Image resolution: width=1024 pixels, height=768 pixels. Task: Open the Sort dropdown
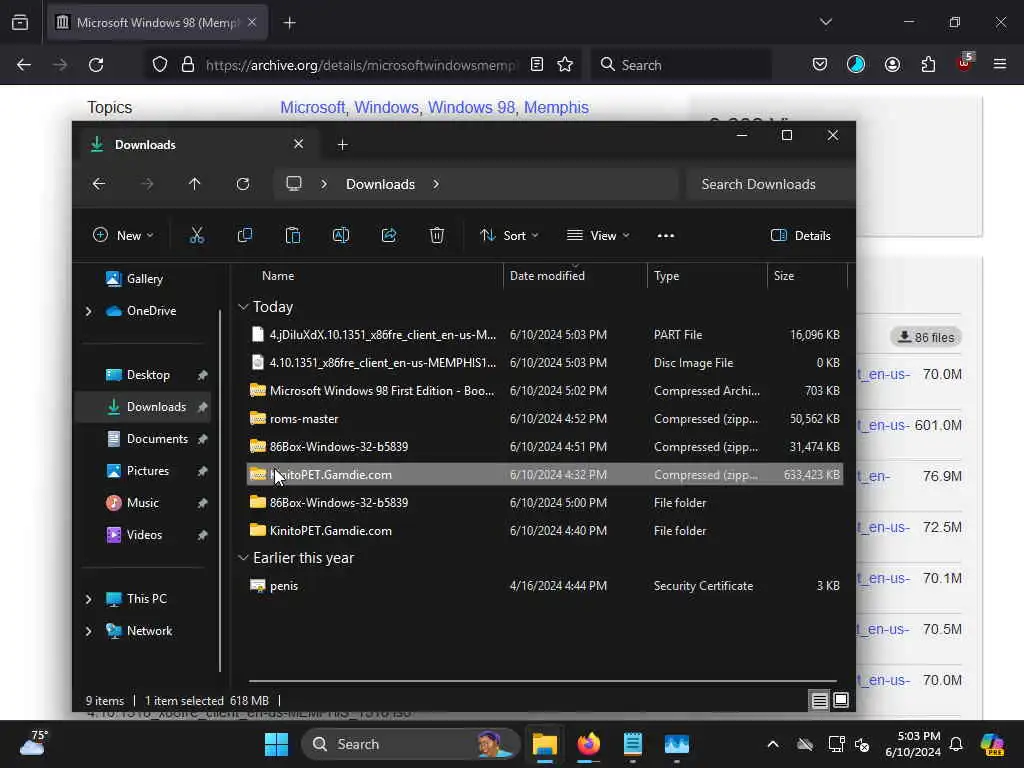(x=509, y=235)
